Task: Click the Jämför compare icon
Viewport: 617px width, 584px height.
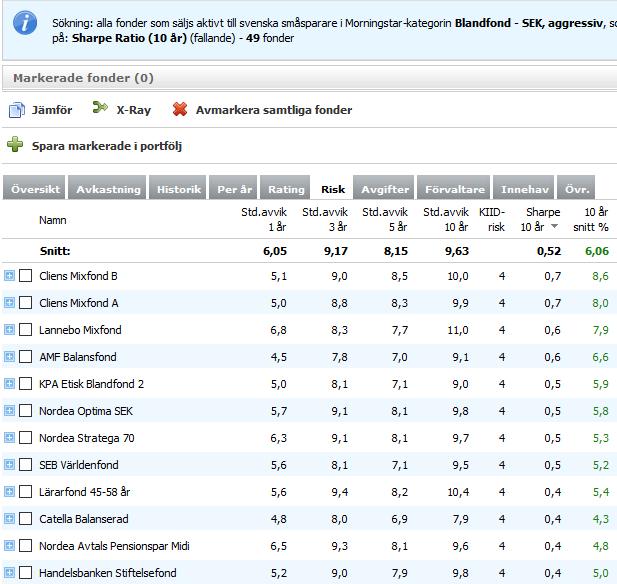Action: tap(17, 110)
